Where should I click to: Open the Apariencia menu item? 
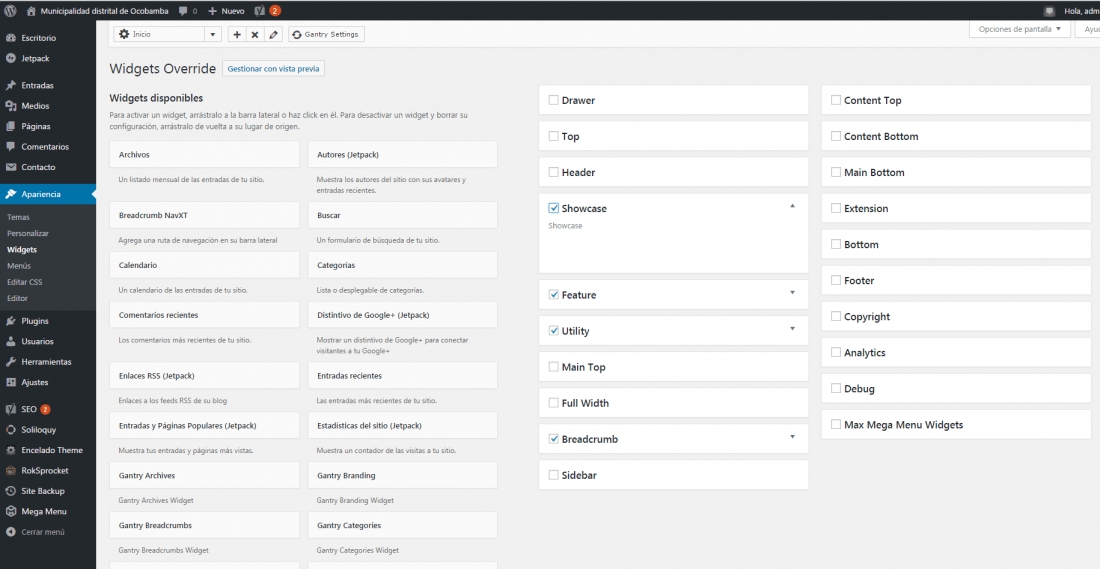pos(48,194)
